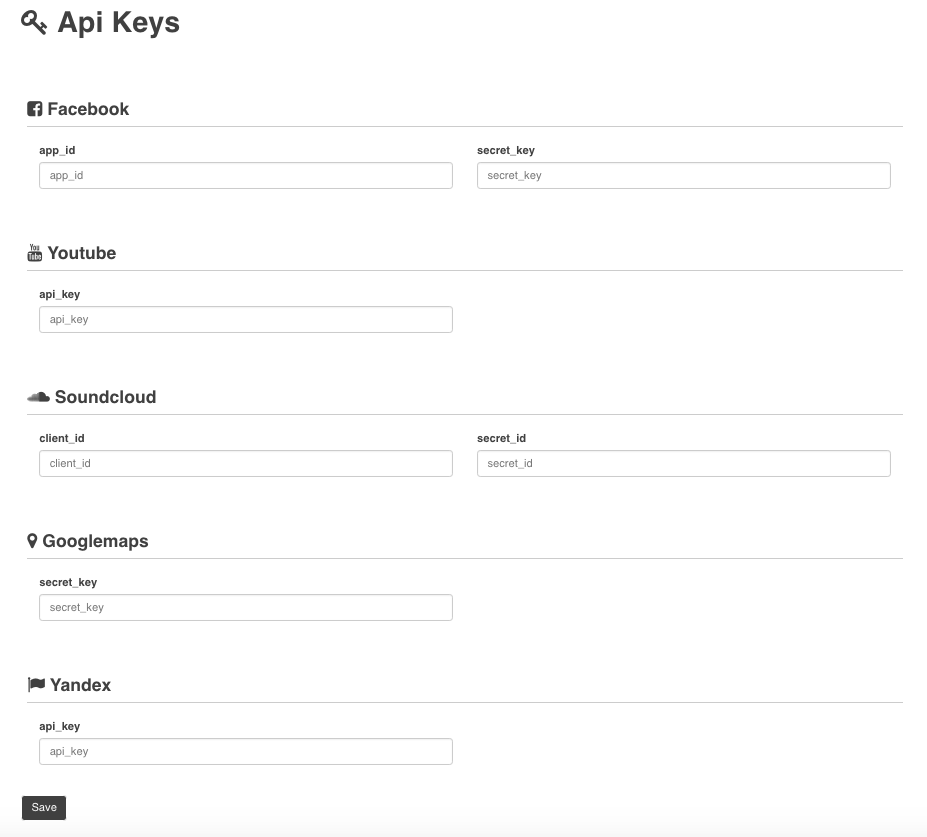Click the Facebook section heading text
This screenshot has width=927, height=837.
[x=88, y=109]
